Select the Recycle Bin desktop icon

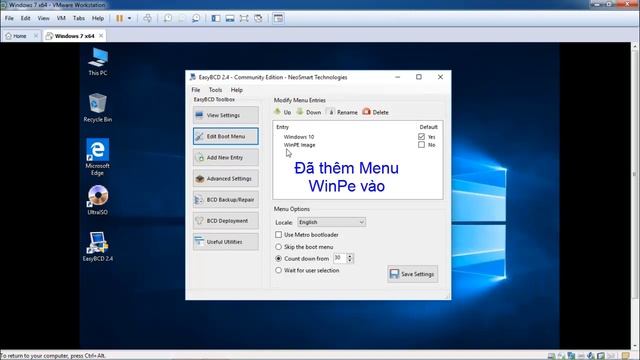tap(98, 108)
